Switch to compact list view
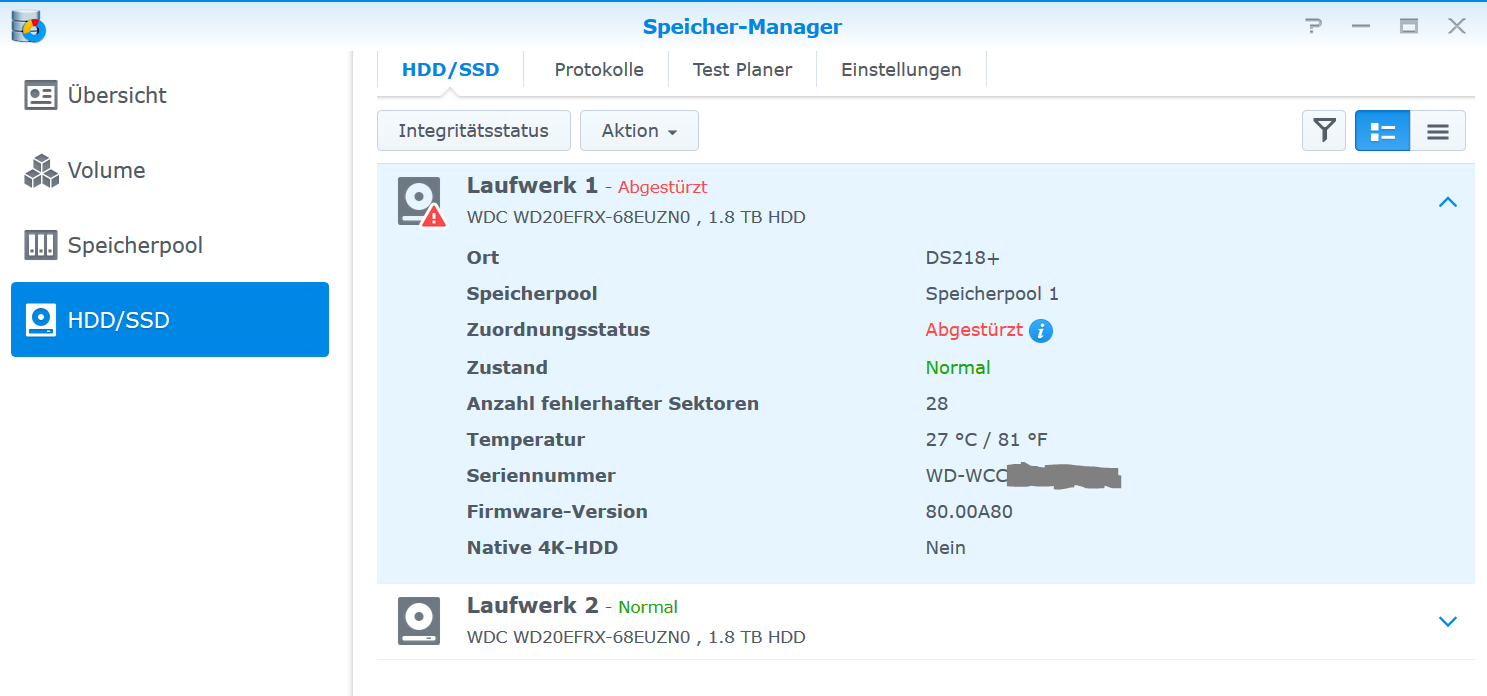Viewport: 1487px width, 696px height. click(x=1438, y=131)
